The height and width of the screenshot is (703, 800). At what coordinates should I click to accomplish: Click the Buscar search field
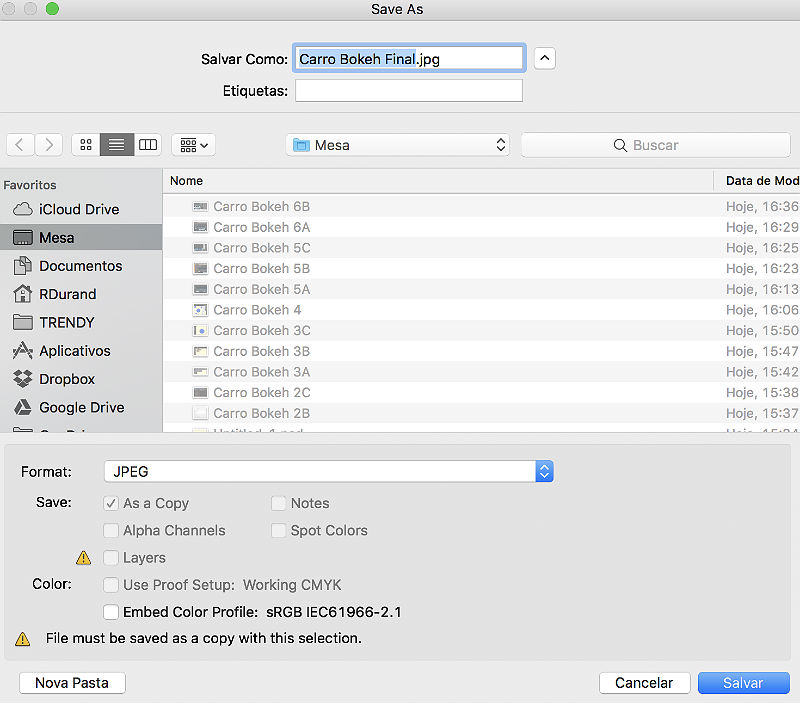coord(655,145)
